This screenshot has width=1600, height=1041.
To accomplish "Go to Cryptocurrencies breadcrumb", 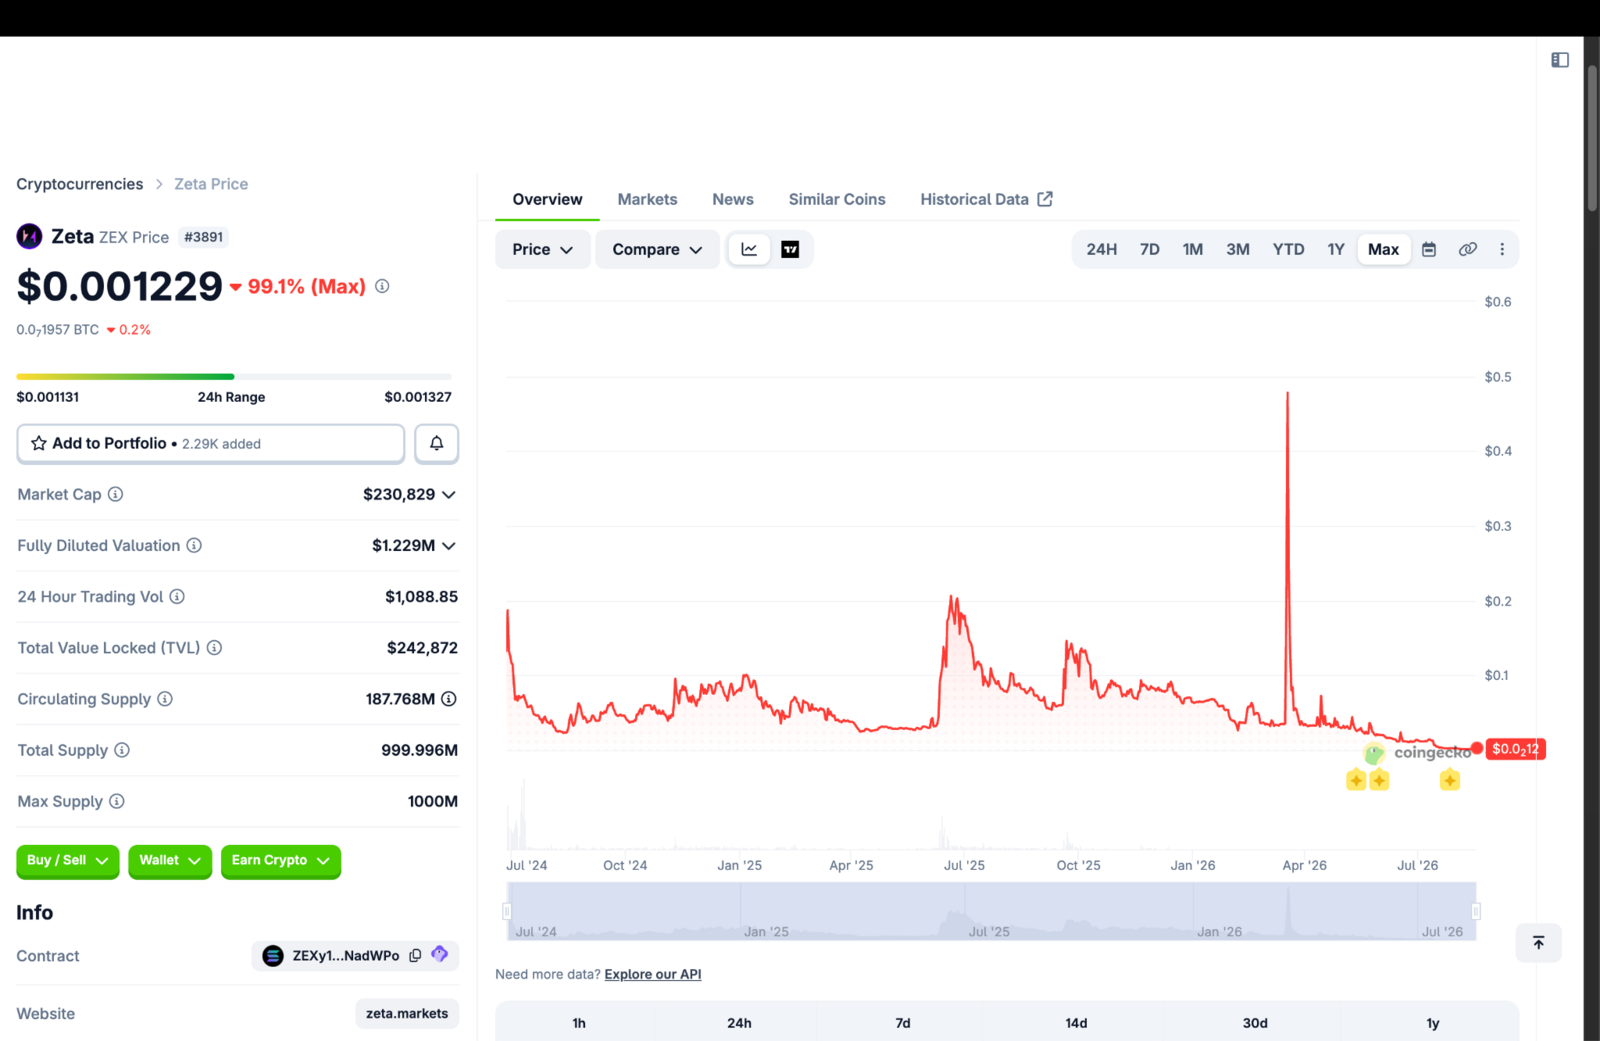I will (80, 184).
